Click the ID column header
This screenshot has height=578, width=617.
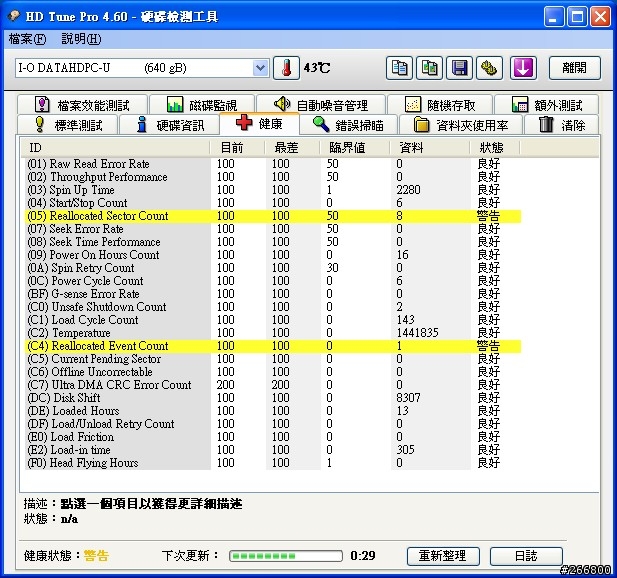click(115, 148)
